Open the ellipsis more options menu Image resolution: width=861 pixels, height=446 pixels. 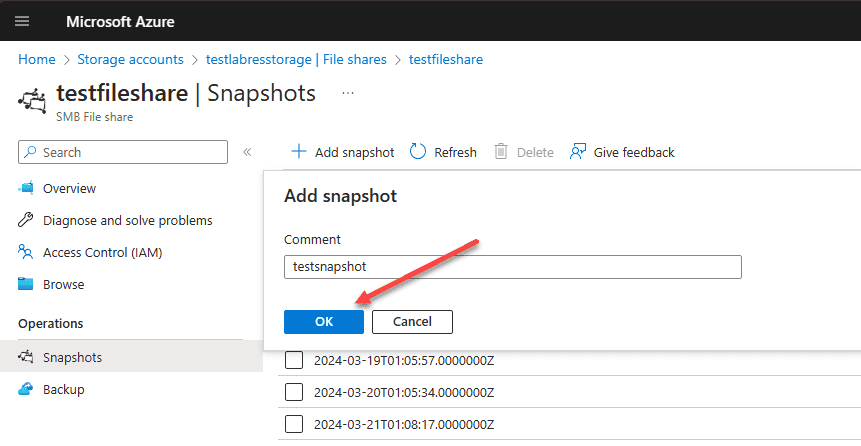click(348, 93)
